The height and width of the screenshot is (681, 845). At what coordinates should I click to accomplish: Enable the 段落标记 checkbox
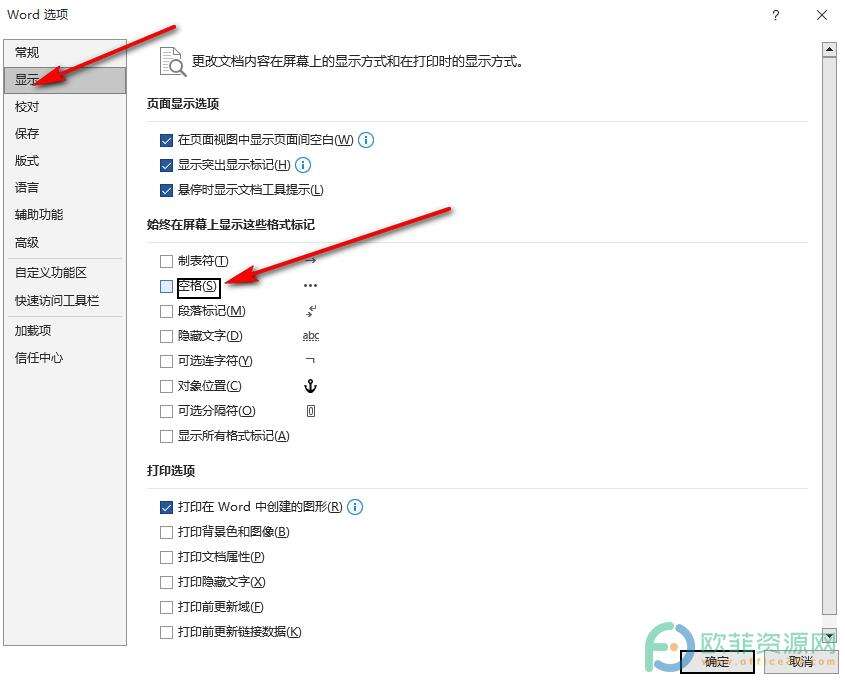point(167,311)
